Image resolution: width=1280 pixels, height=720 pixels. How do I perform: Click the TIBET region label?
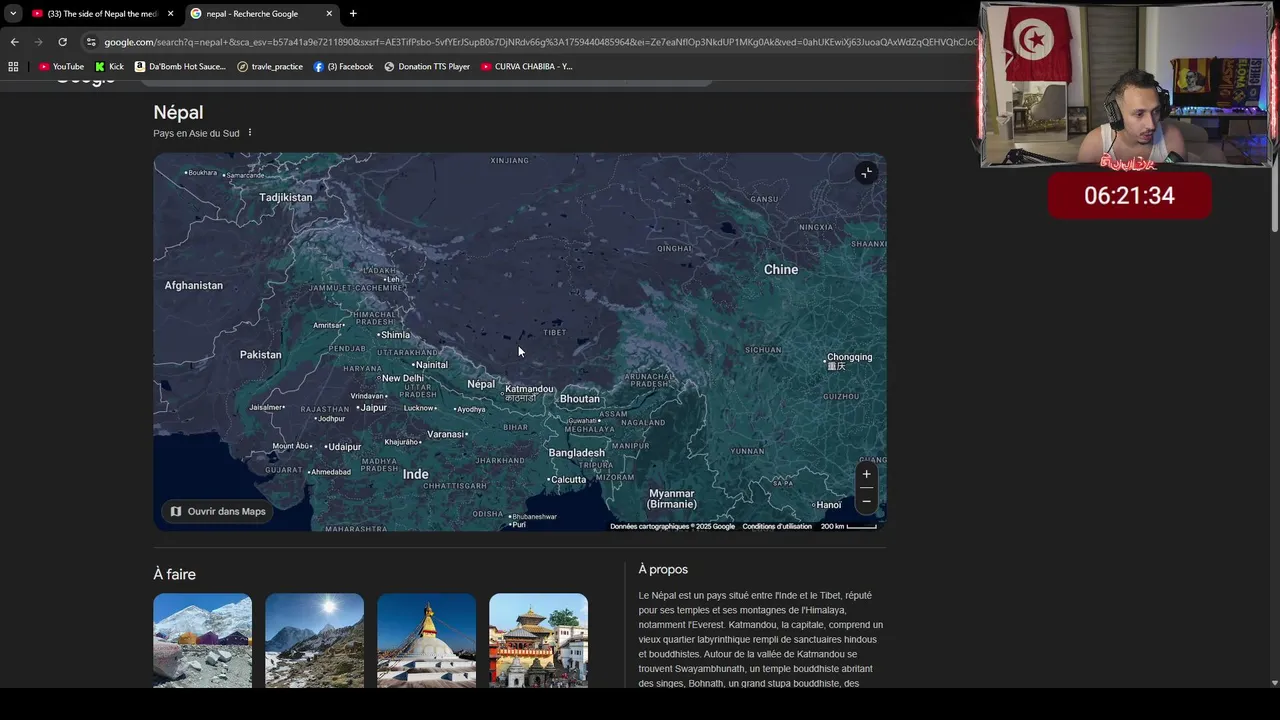pyautogui.click(x=555, y=332)
